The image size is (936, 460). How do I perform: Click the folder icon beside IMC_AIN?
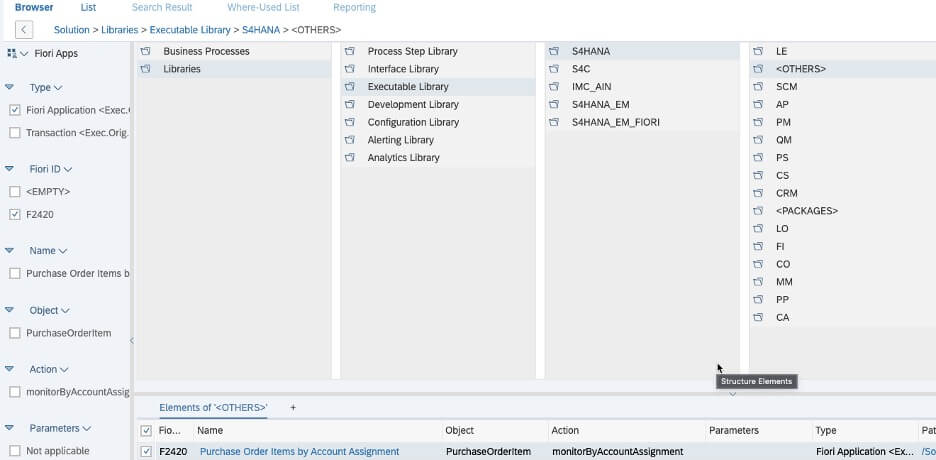pos(554,87)
